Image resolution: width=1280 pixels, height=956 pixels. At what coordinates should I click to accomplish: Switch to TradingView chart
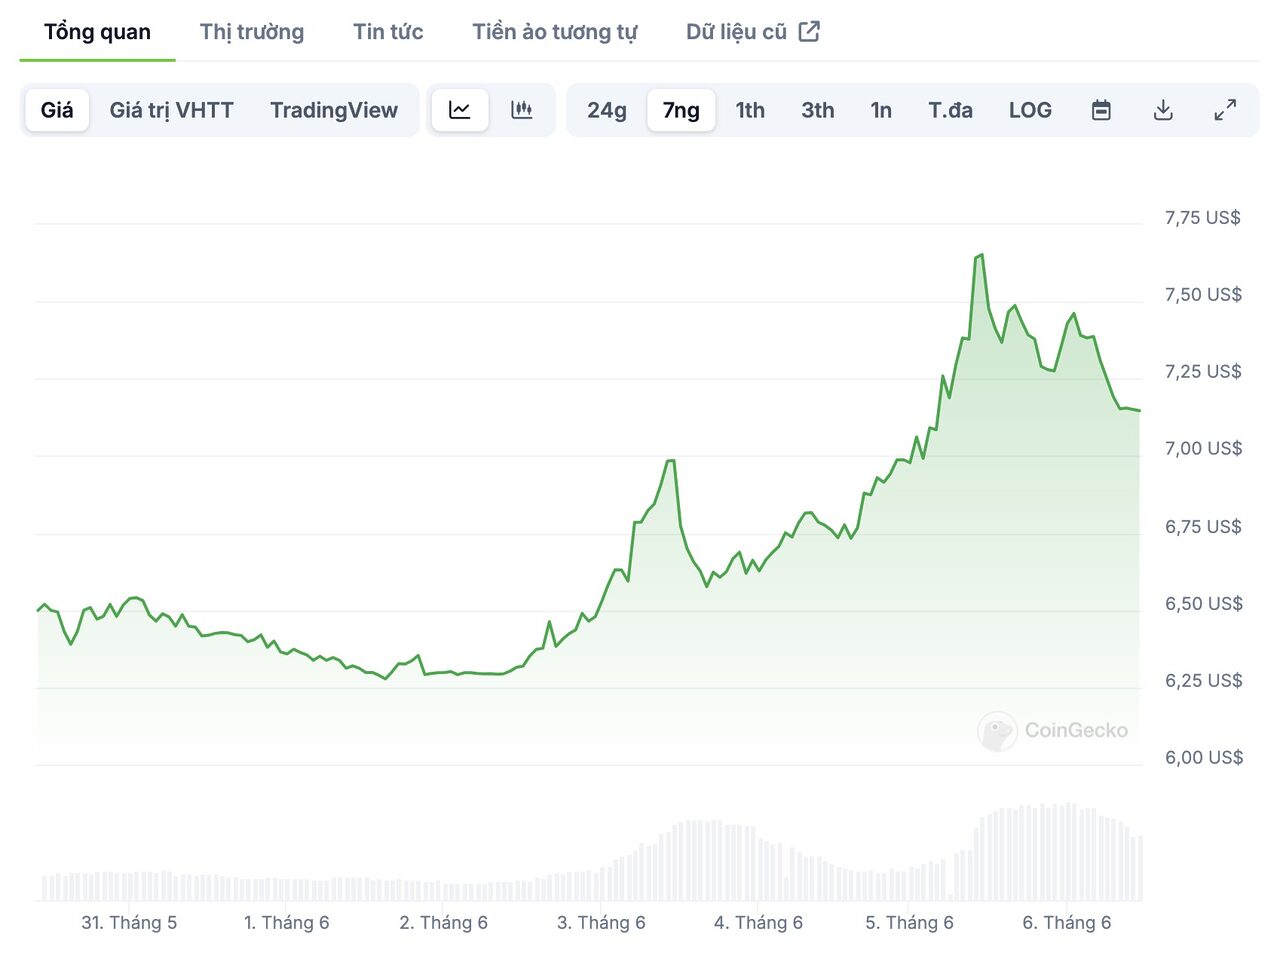(x=334, y=110)
